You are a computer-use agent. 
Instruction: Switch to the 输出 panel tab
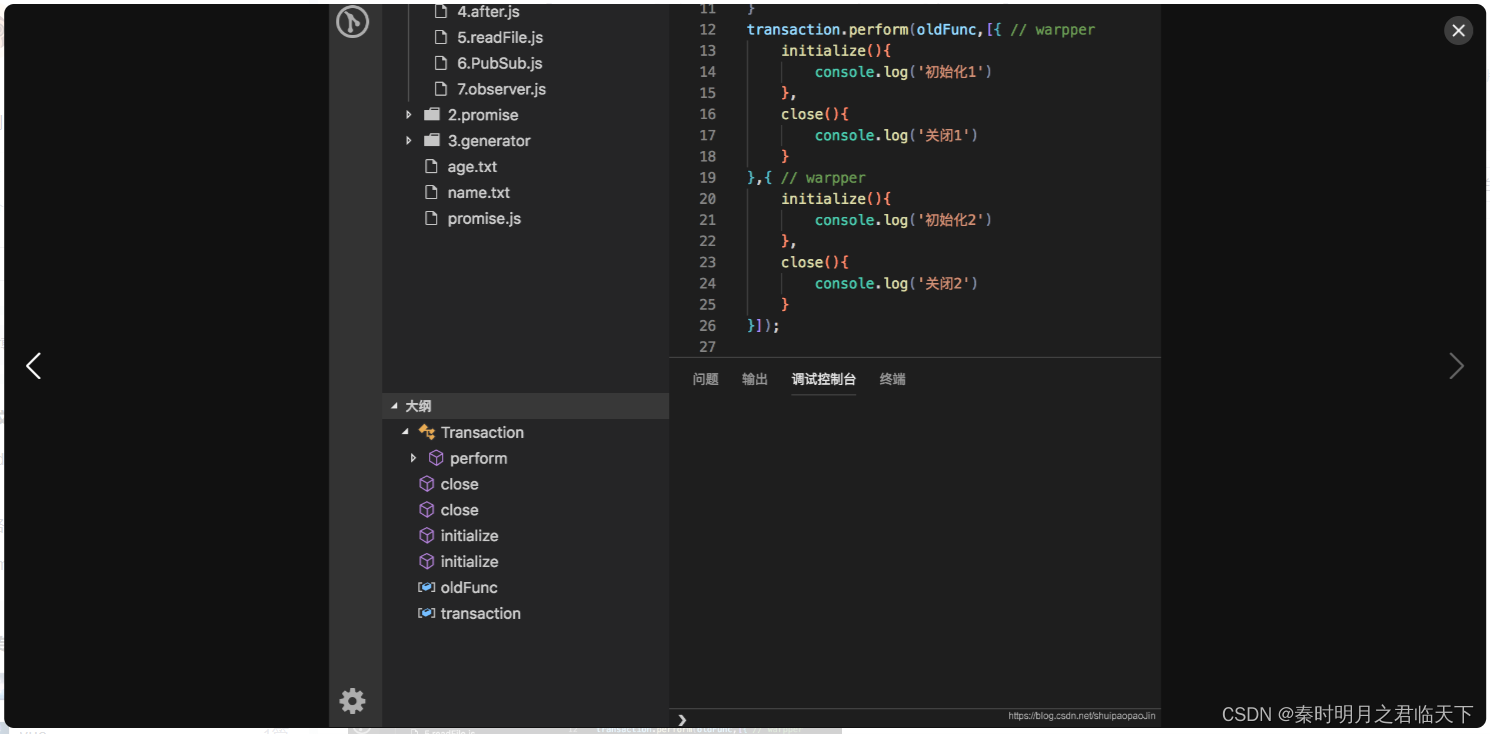[755, 379]
